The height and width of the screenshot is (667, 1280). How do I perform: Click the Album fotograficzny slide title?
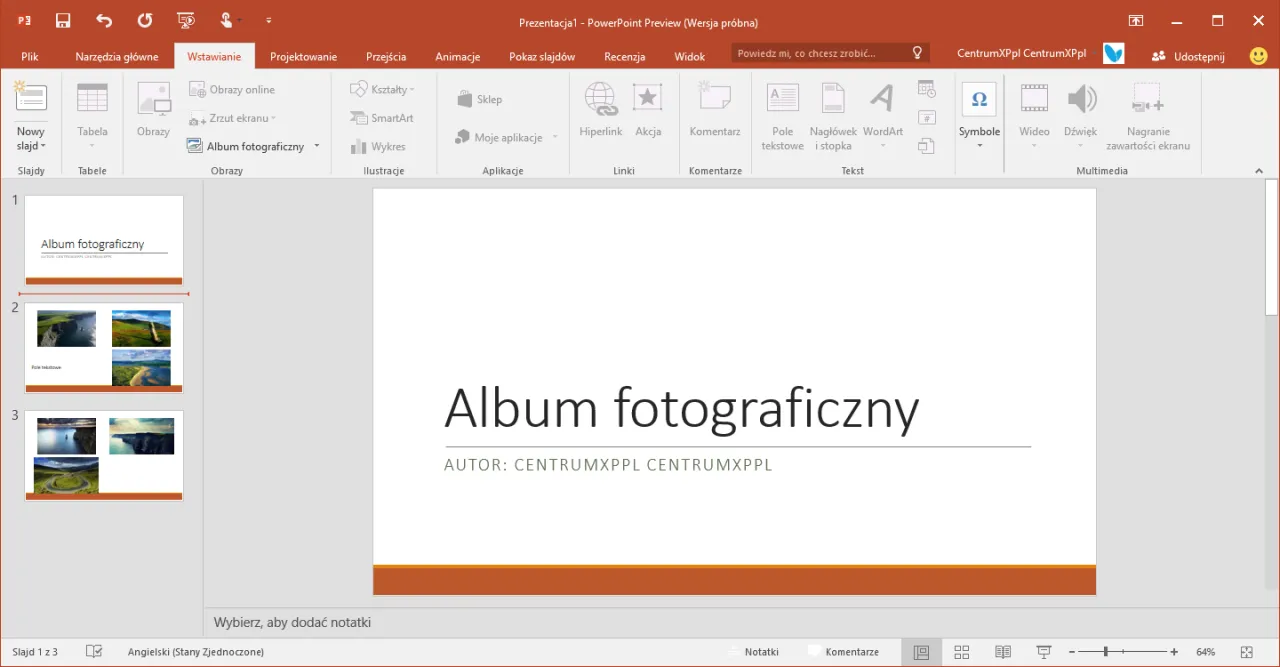coord(681,408)
